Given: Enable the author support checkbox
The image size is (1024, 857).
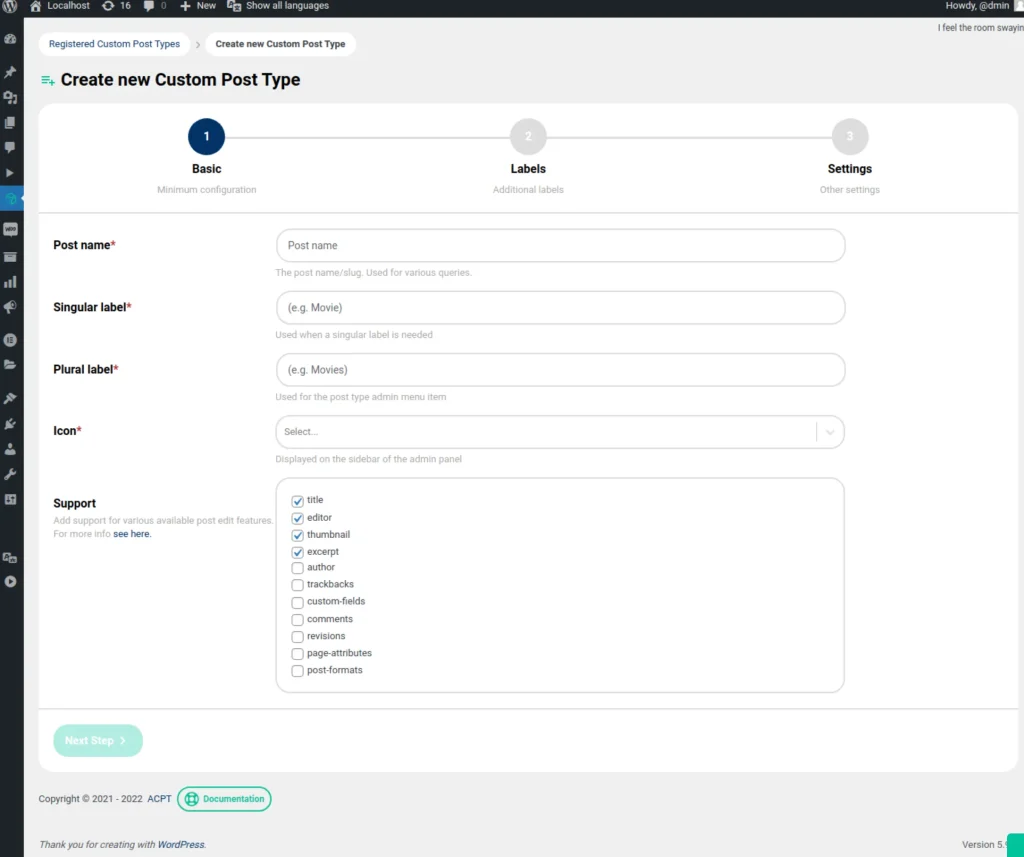Looking at the screenshot, I should click(x=297, y=568).
